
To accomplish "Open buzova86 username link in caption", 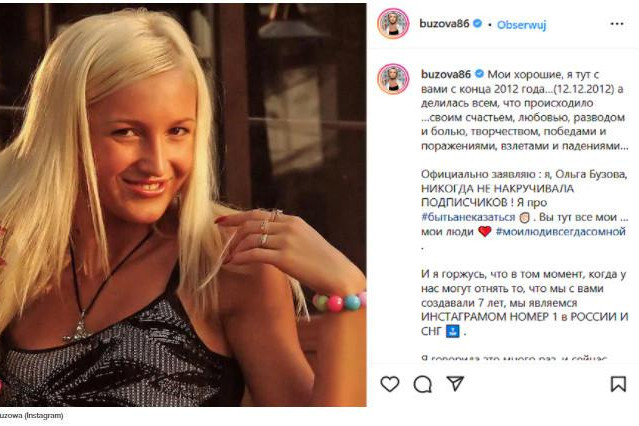I will point(446,74).
